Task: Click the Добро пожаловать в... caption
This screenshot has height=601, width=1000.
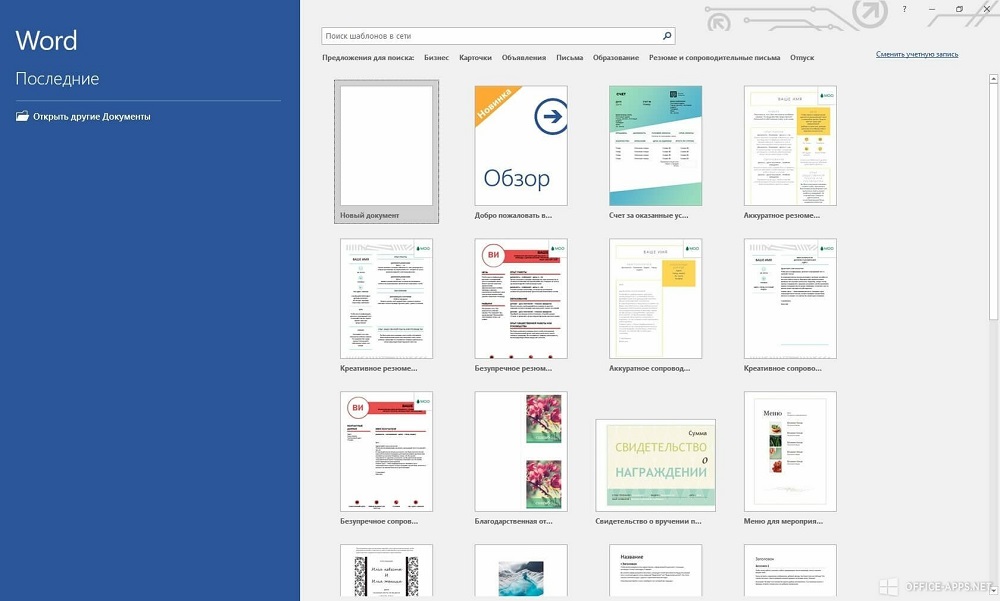Action: tap(513, 216)
